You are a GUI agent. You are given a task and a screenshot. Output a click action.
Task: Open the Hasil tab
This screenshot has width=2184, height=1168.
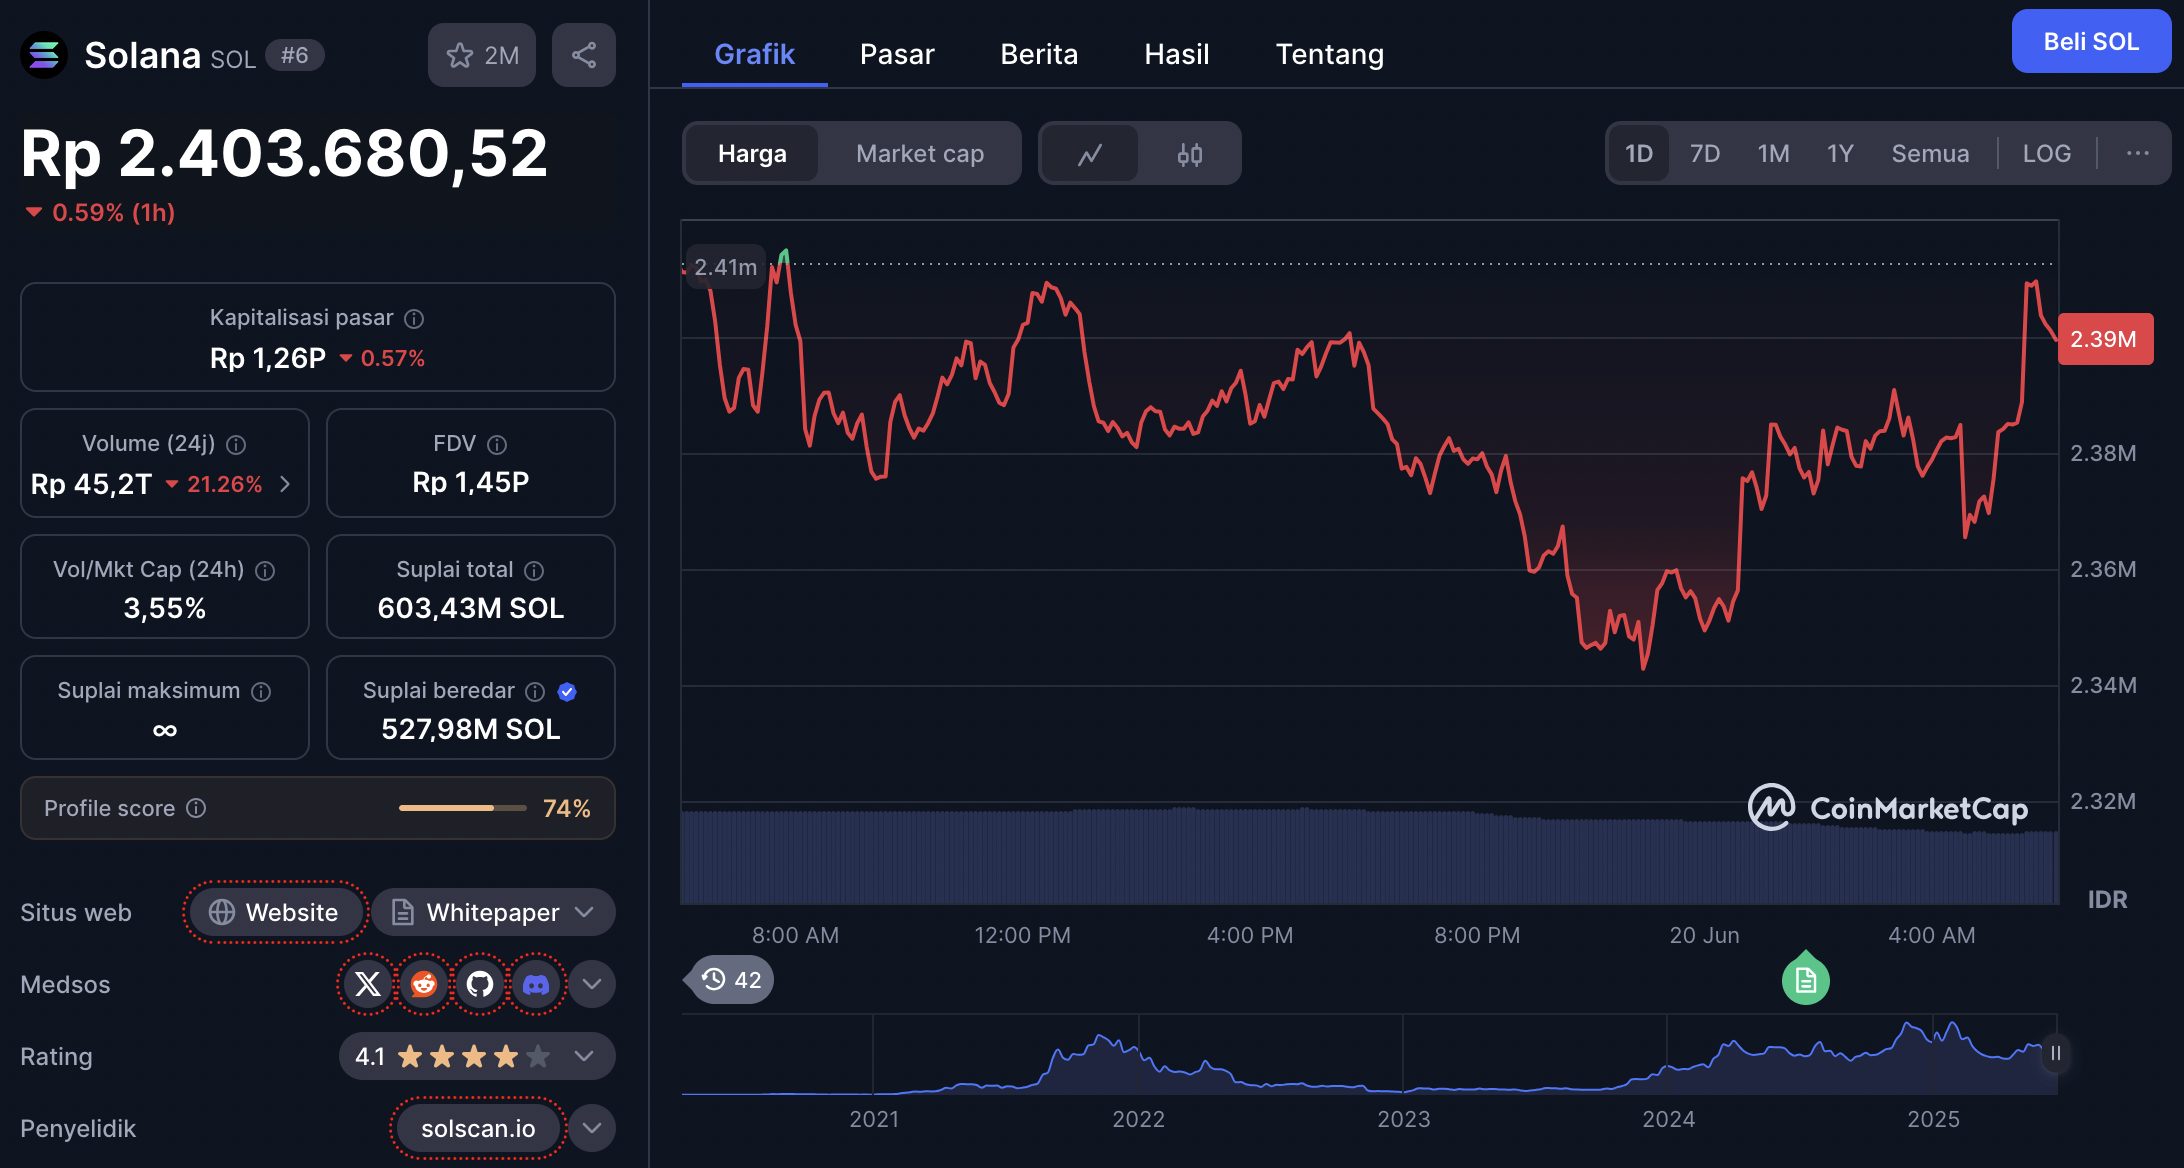pos(1177,54)
